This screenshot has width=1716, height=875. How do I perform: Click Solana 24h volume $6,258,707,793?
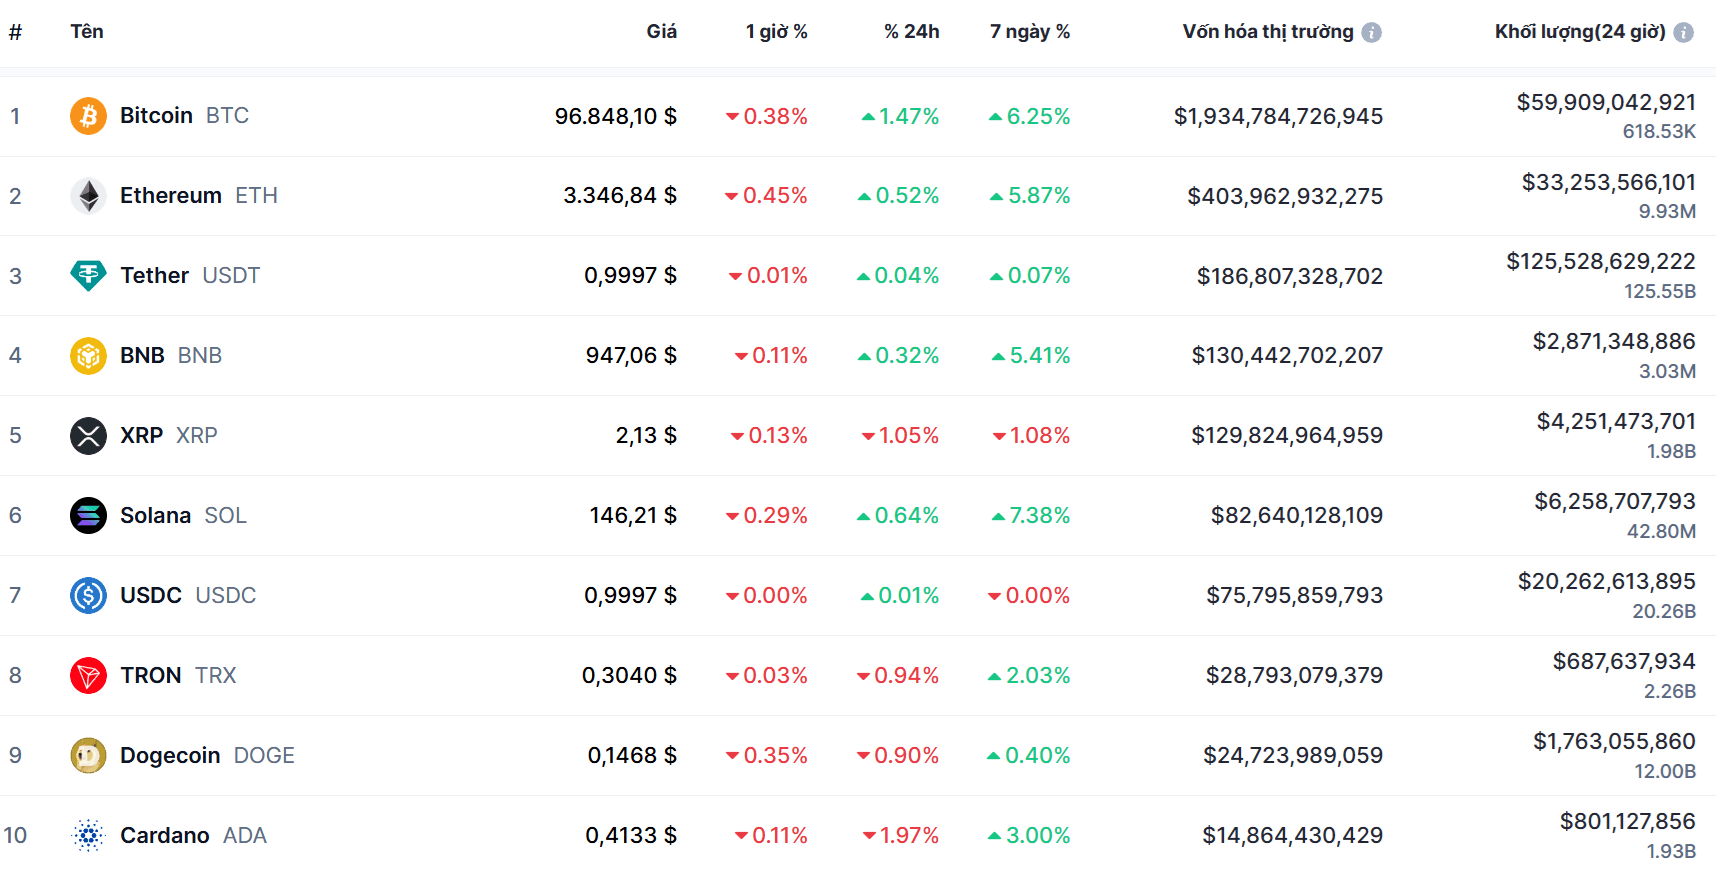pos(1615,501)
